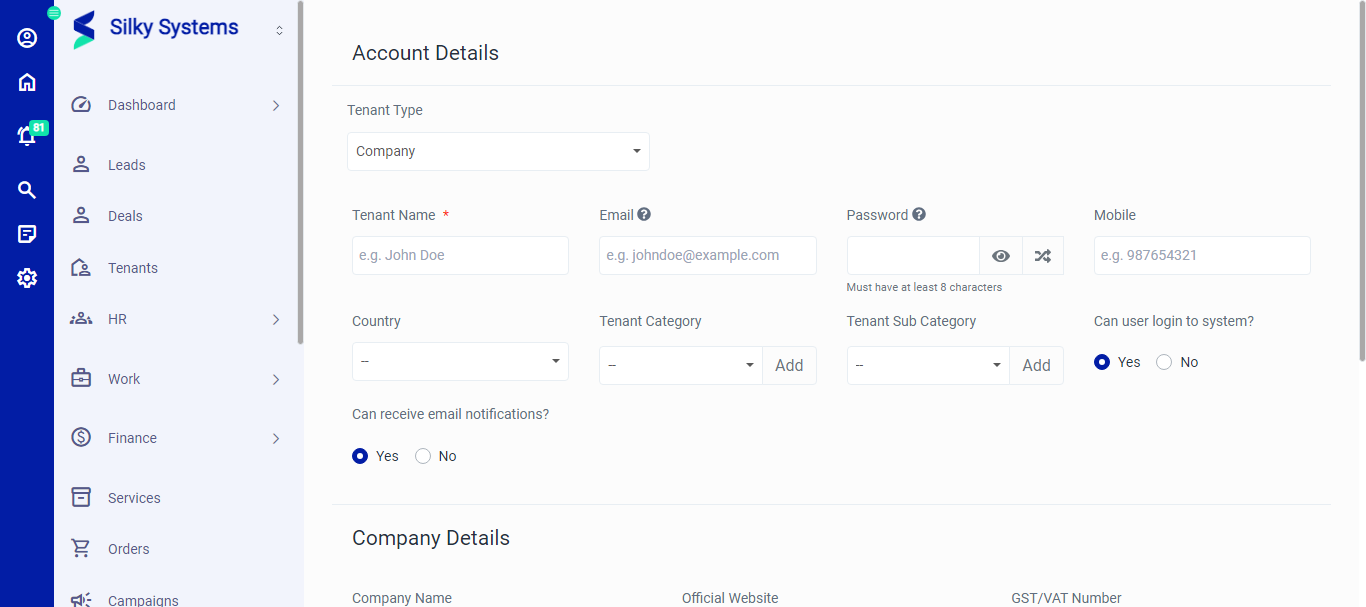This screenshot has height=607, width=1366.
Task: Go to the Tenants section
Action: (x=131, y=267)
